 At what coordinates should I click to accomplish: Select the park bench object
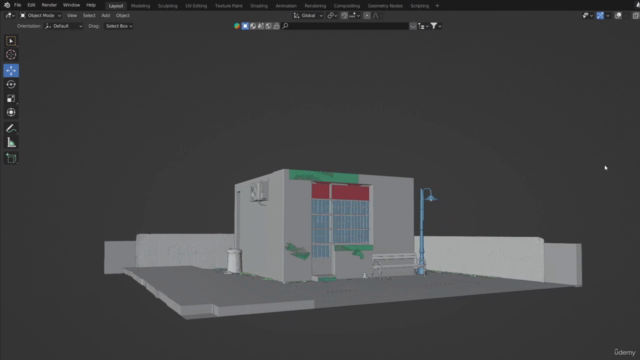pos(395,263)
